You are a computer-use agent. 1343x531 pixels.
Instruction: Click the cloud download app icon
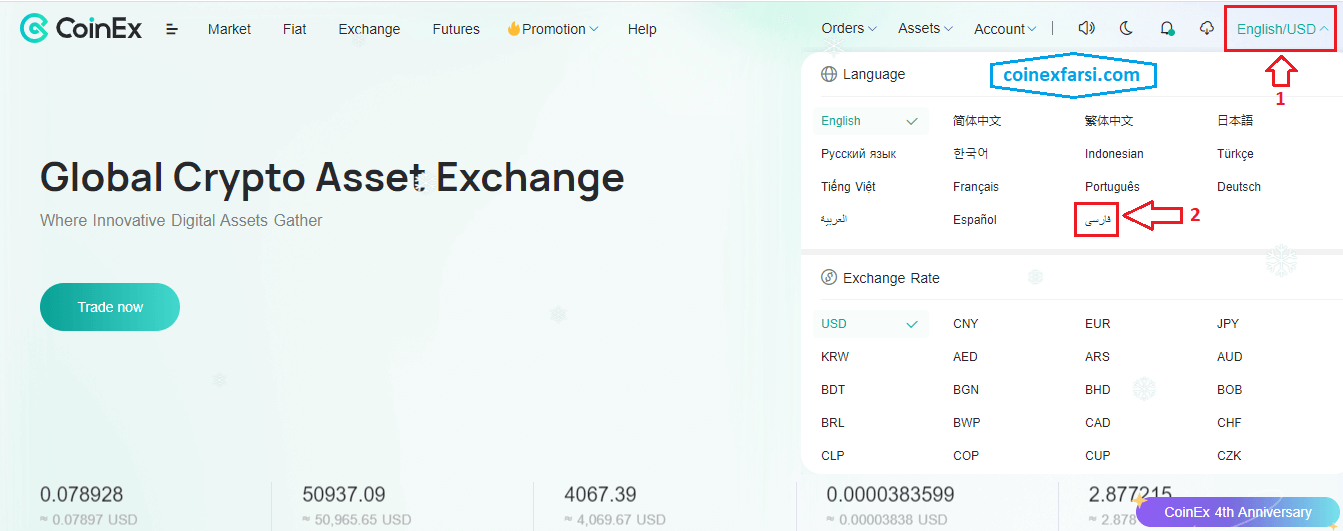coord(1207,29)
